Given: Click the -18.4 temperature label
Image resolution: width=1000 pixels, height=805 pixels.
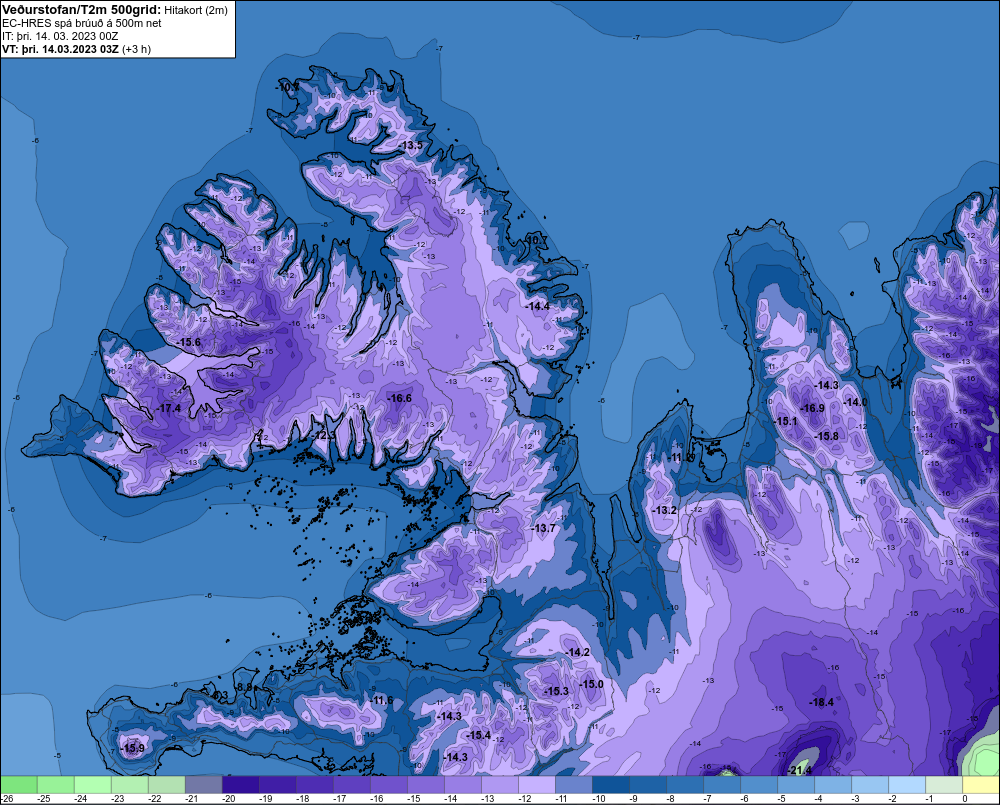Looking at the screenshot, I should tap(821, 702).
